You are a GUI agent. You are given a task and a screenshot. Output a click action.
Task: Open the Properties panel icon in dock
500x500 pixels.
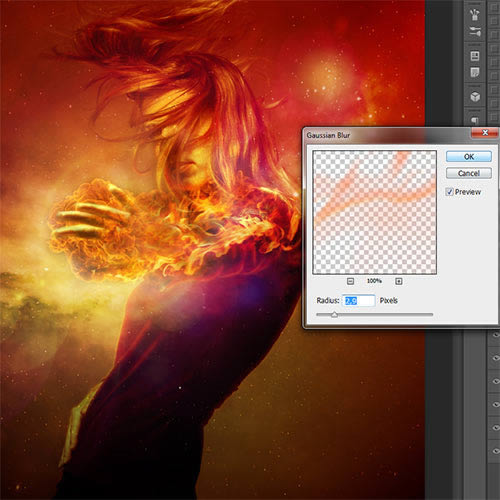(x=475, y=56)
